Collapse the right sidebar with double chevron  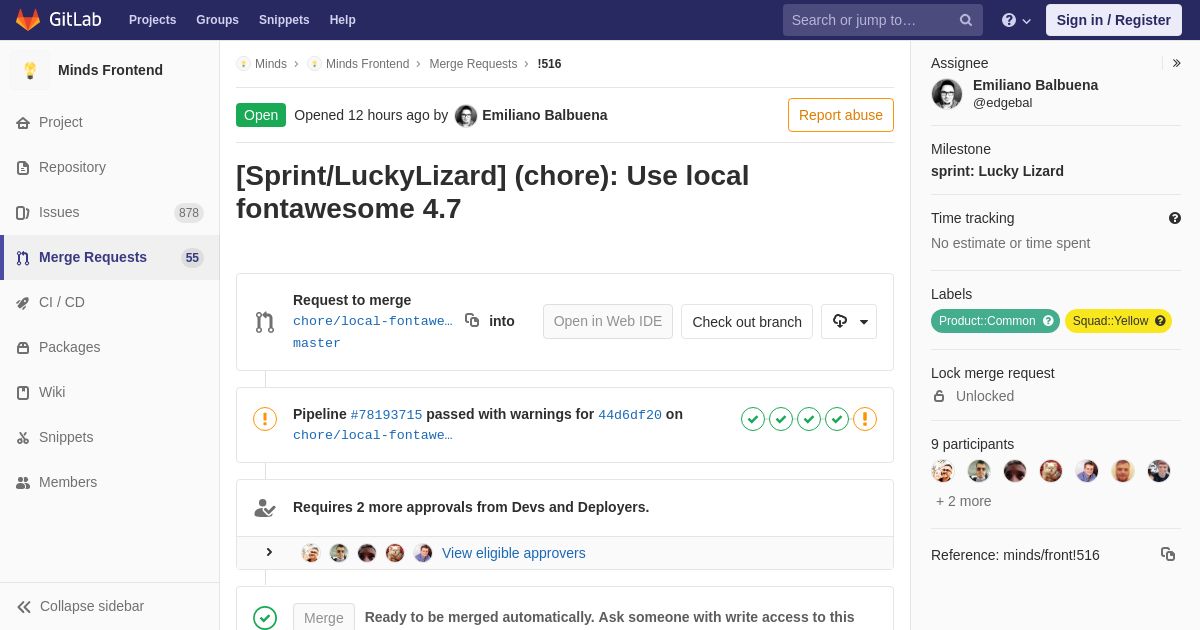(x=1176, y=63)
